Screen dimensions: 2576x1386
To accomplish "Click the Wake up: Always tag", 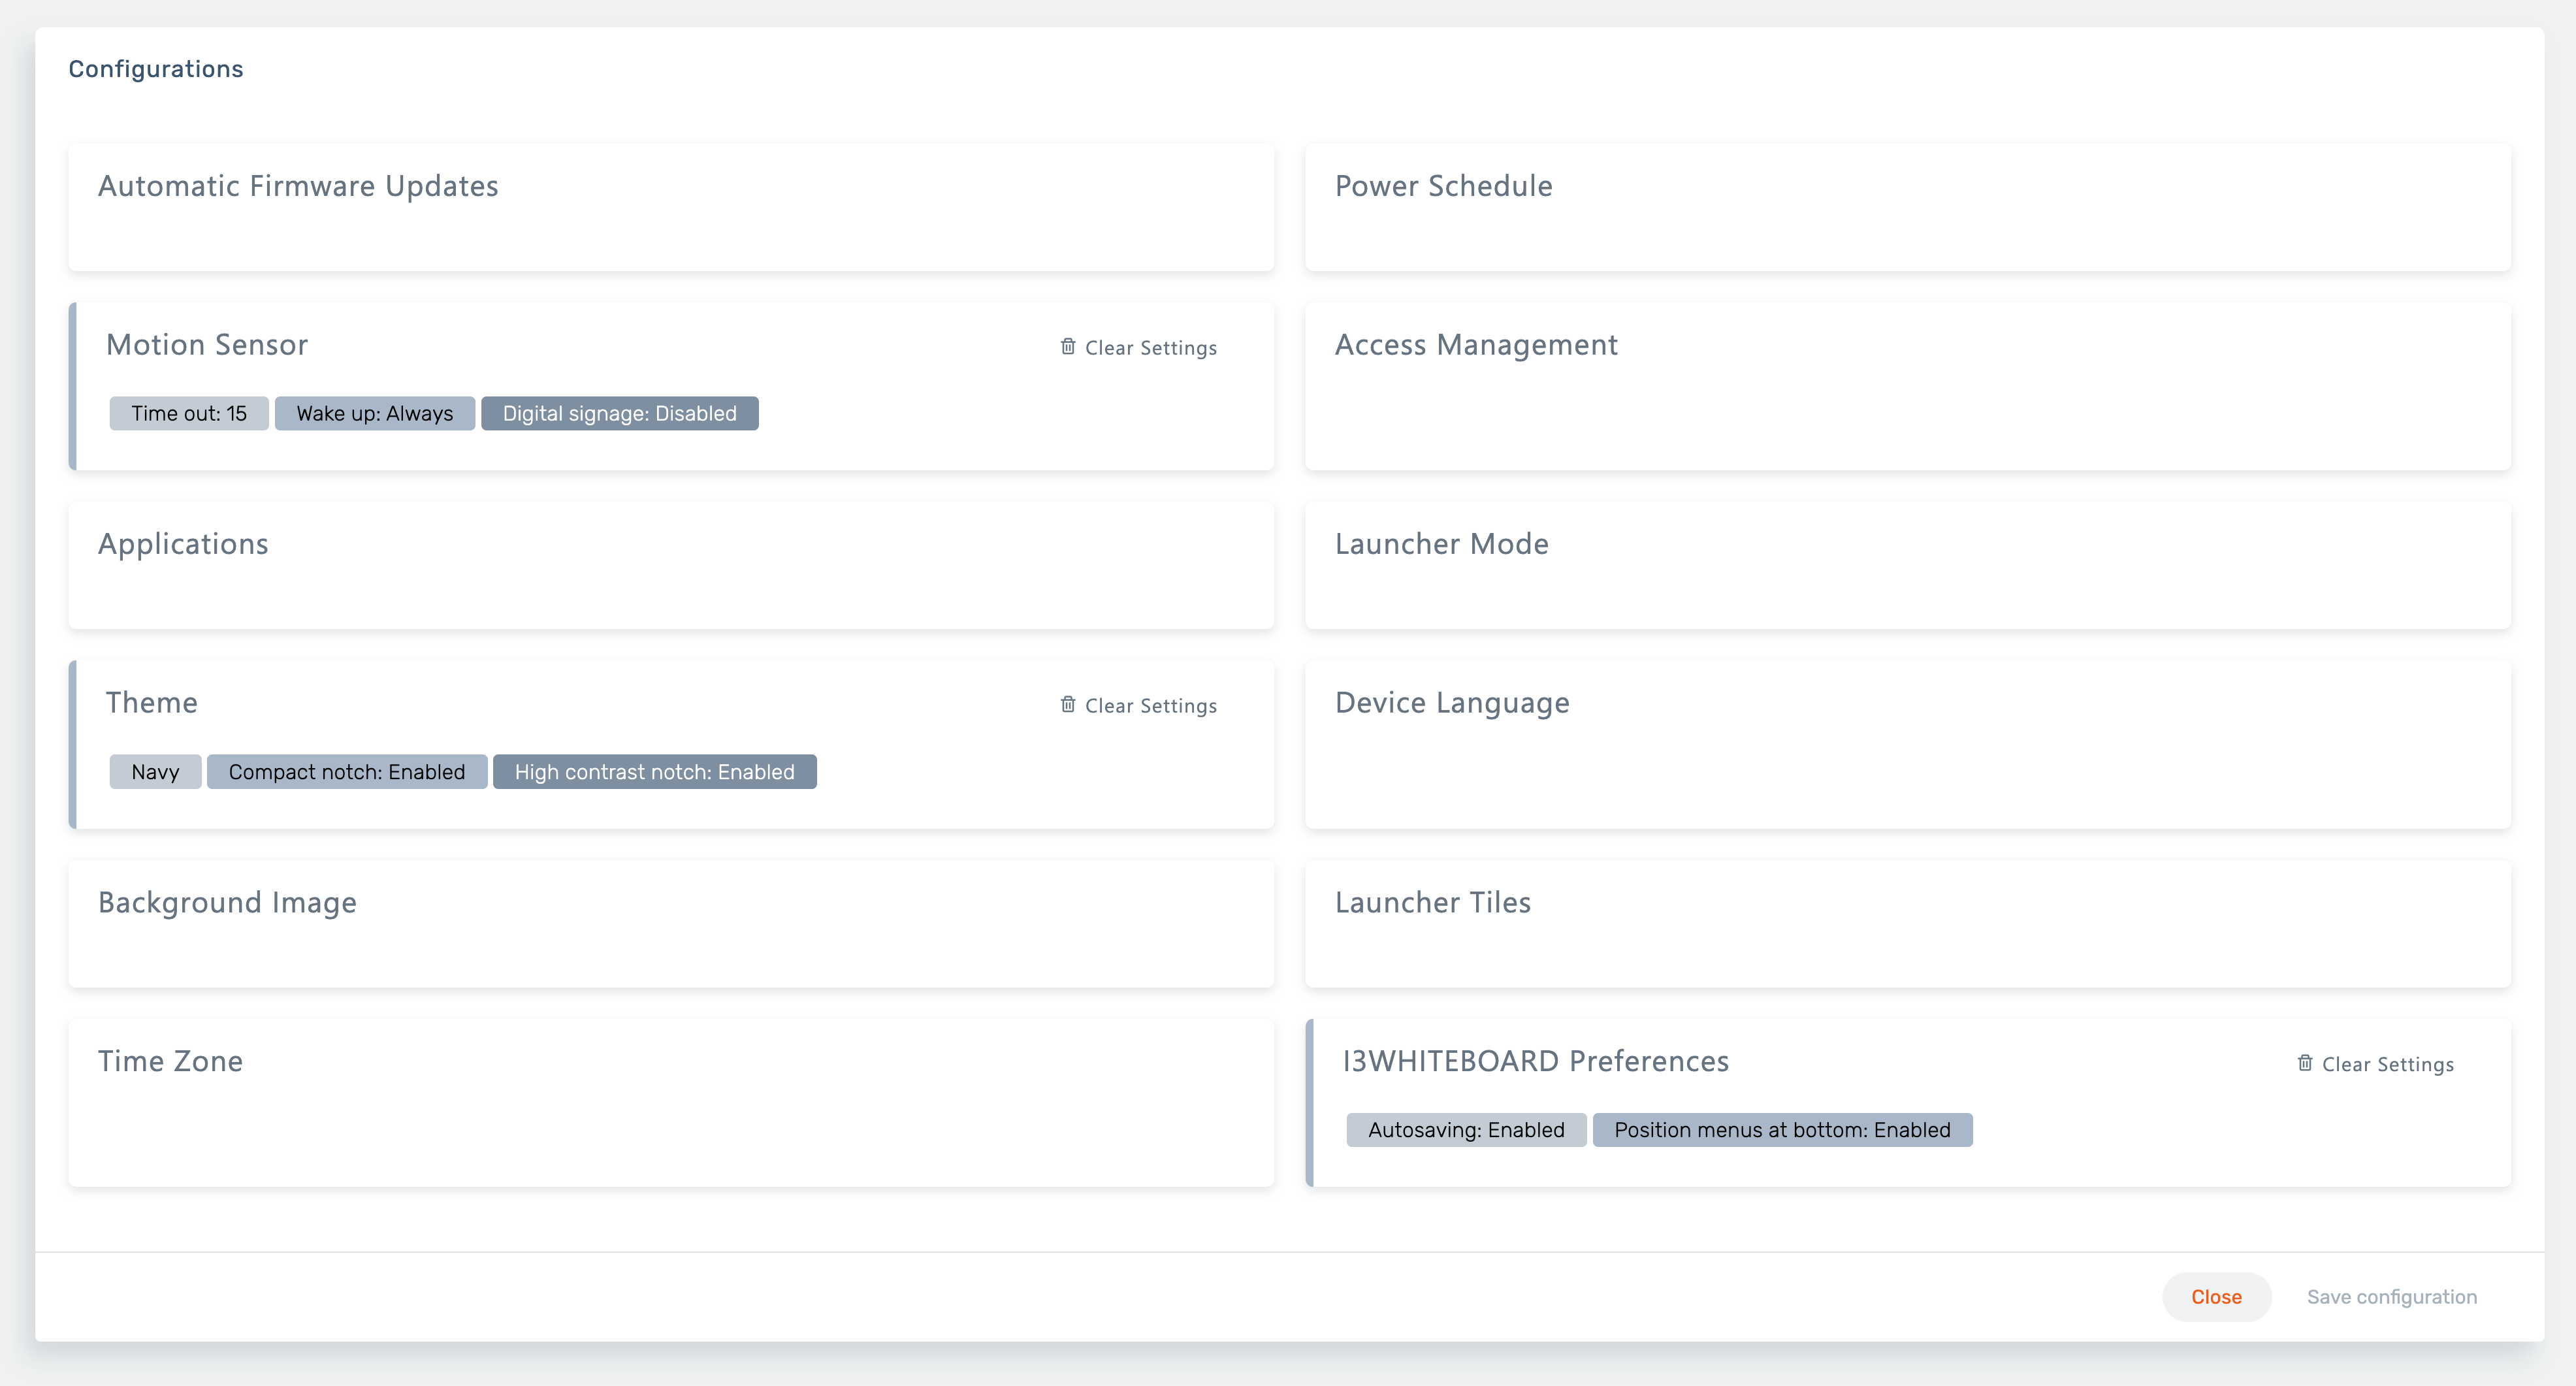I will point(374,413).
